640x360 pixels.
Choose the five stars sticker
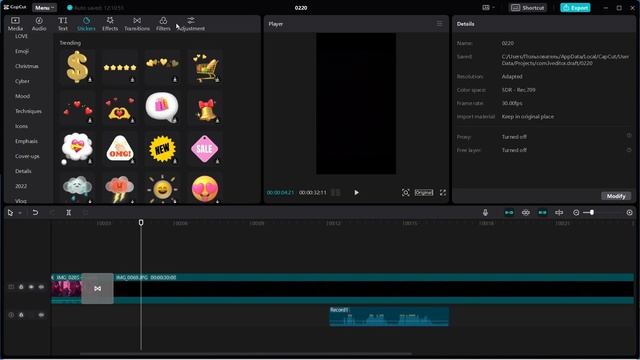tap(120, 67)
